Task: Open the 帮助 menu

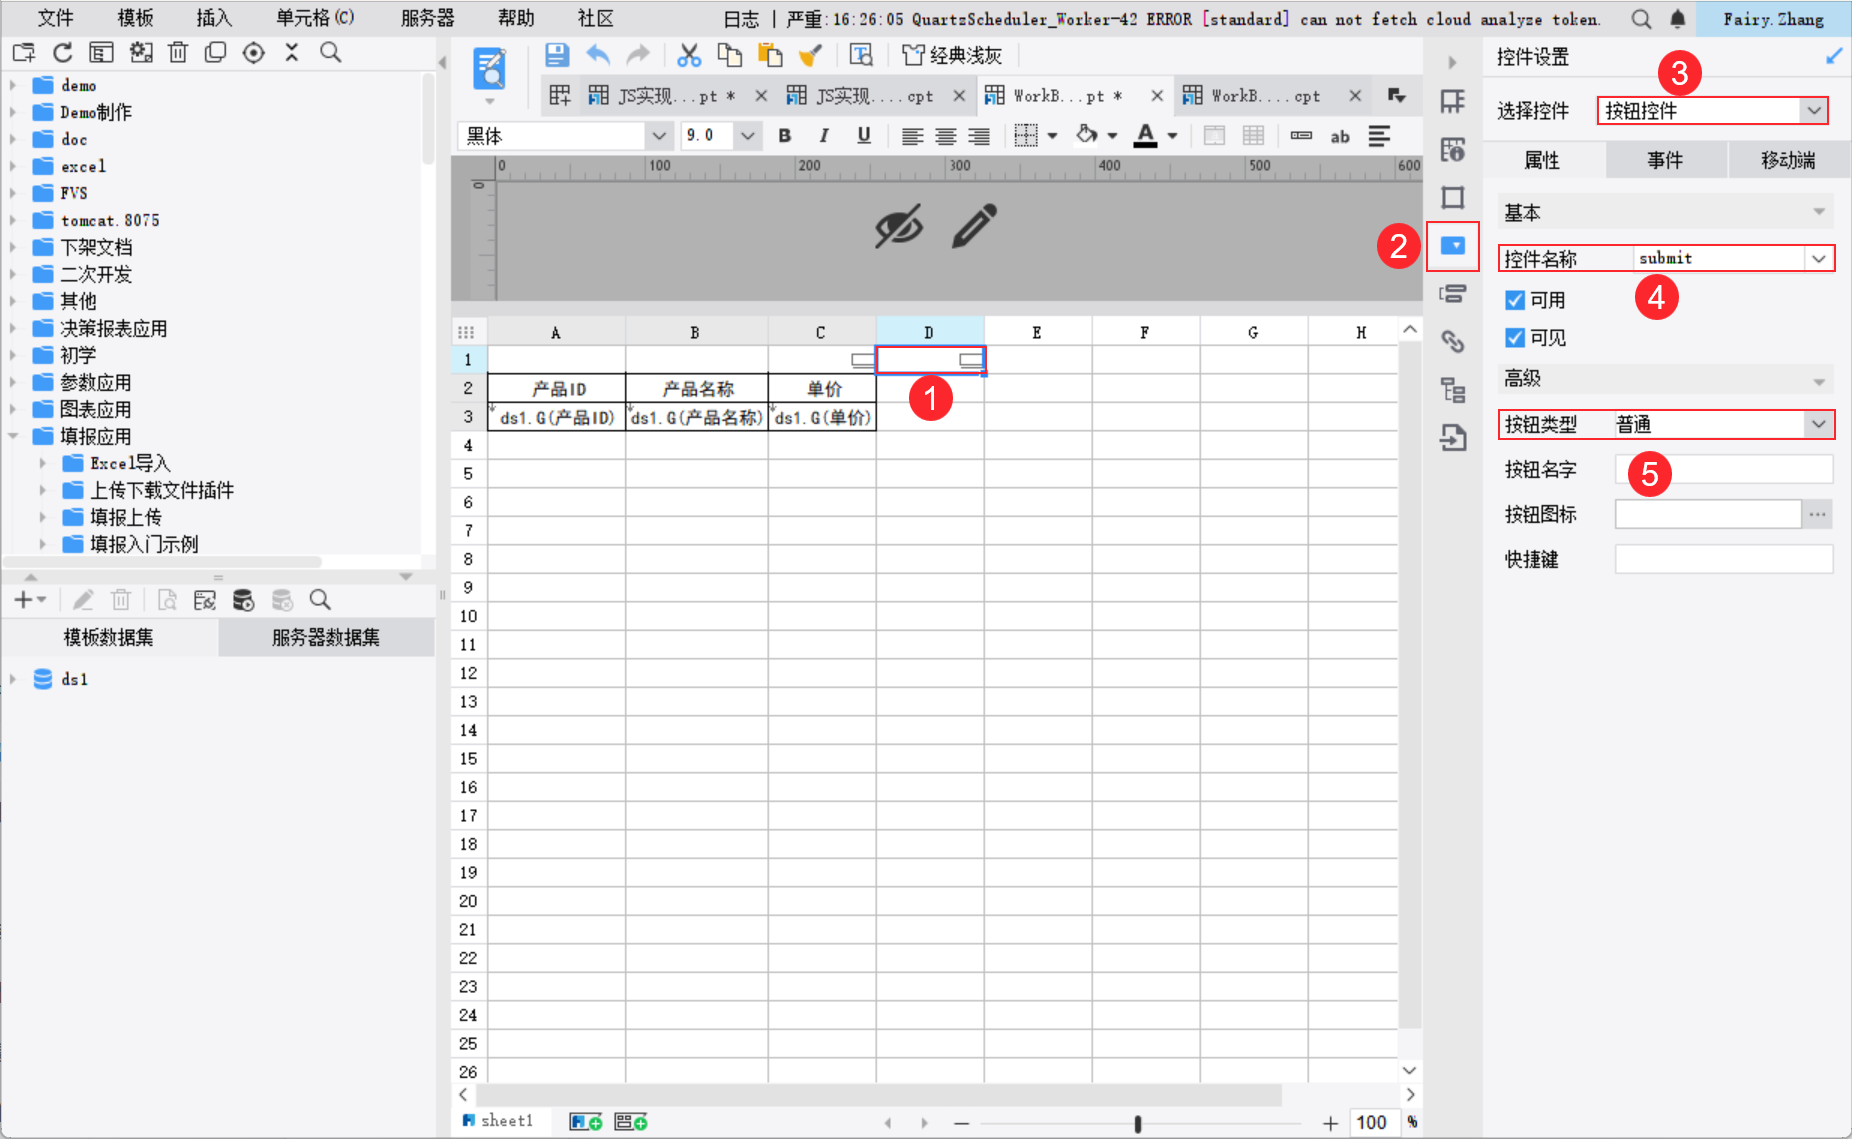Action: (516, 19)
